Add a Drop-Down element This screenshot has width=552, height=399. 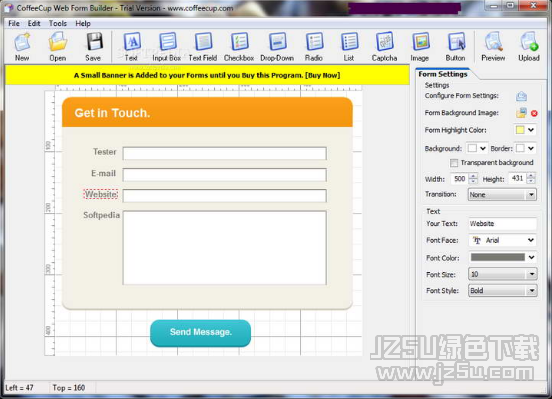tap(277, 47)
